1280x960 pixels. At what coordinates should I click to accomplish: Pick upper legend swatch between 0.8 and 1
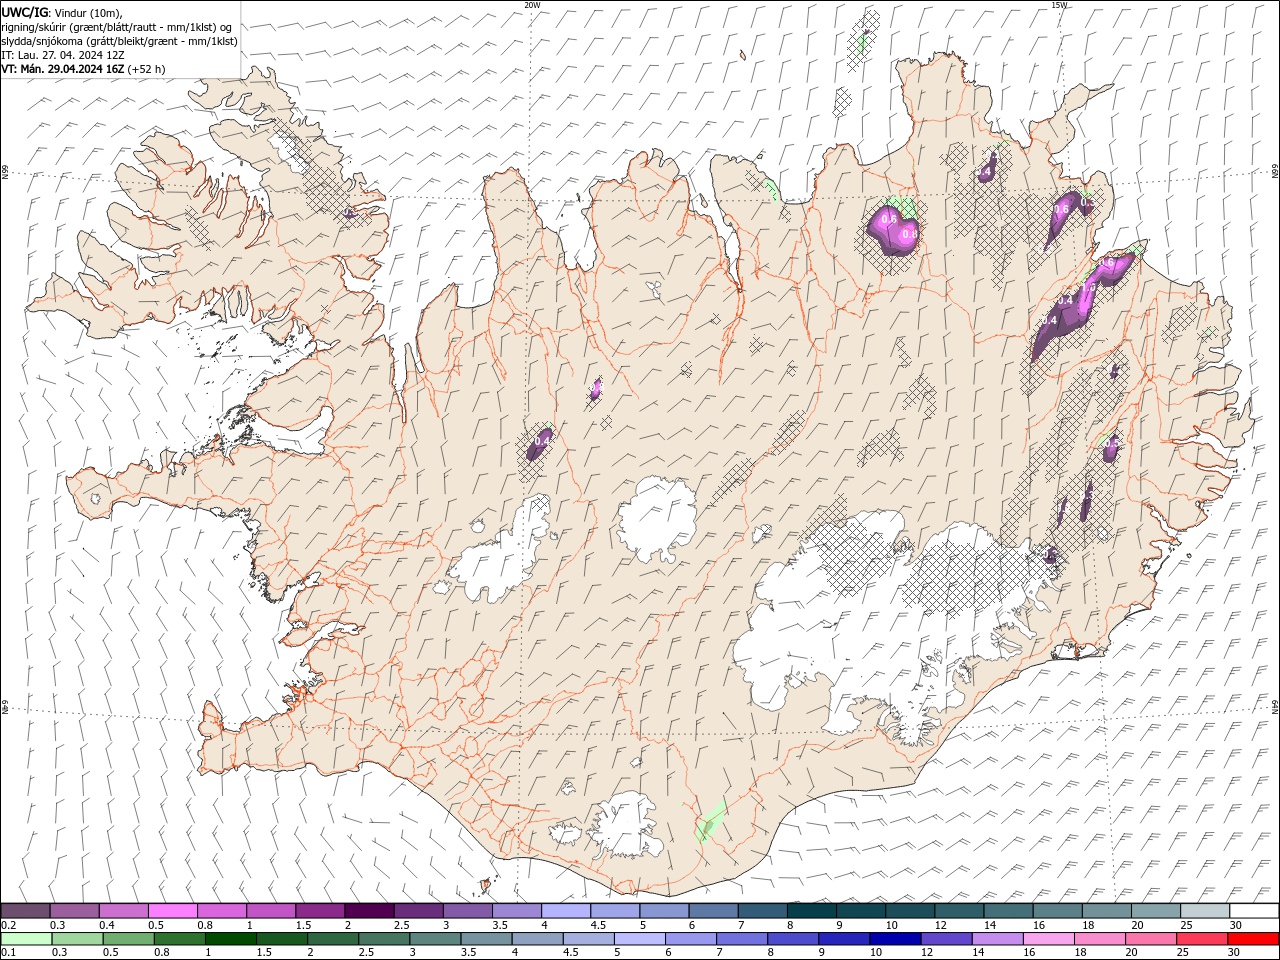coord(221,910)
